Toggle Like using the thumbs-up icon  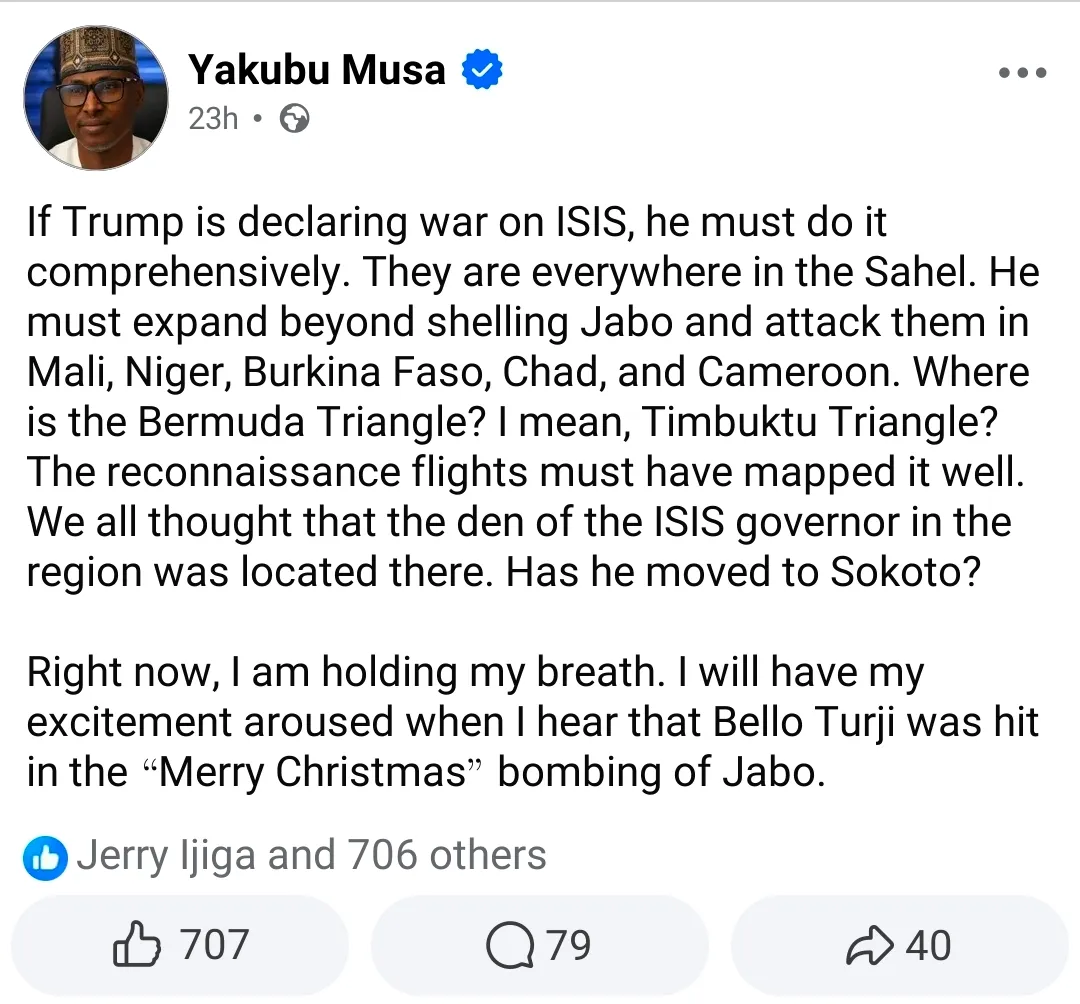coord(137,946)
